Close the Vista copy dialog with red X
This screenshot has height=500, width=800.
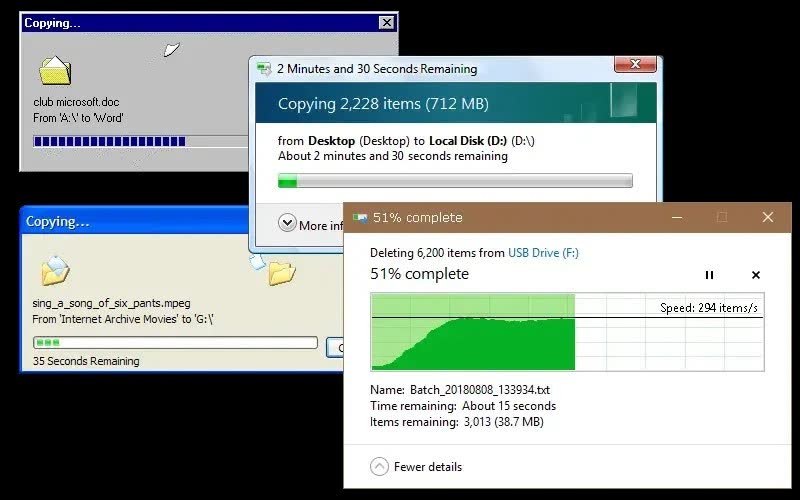[635, 64]
